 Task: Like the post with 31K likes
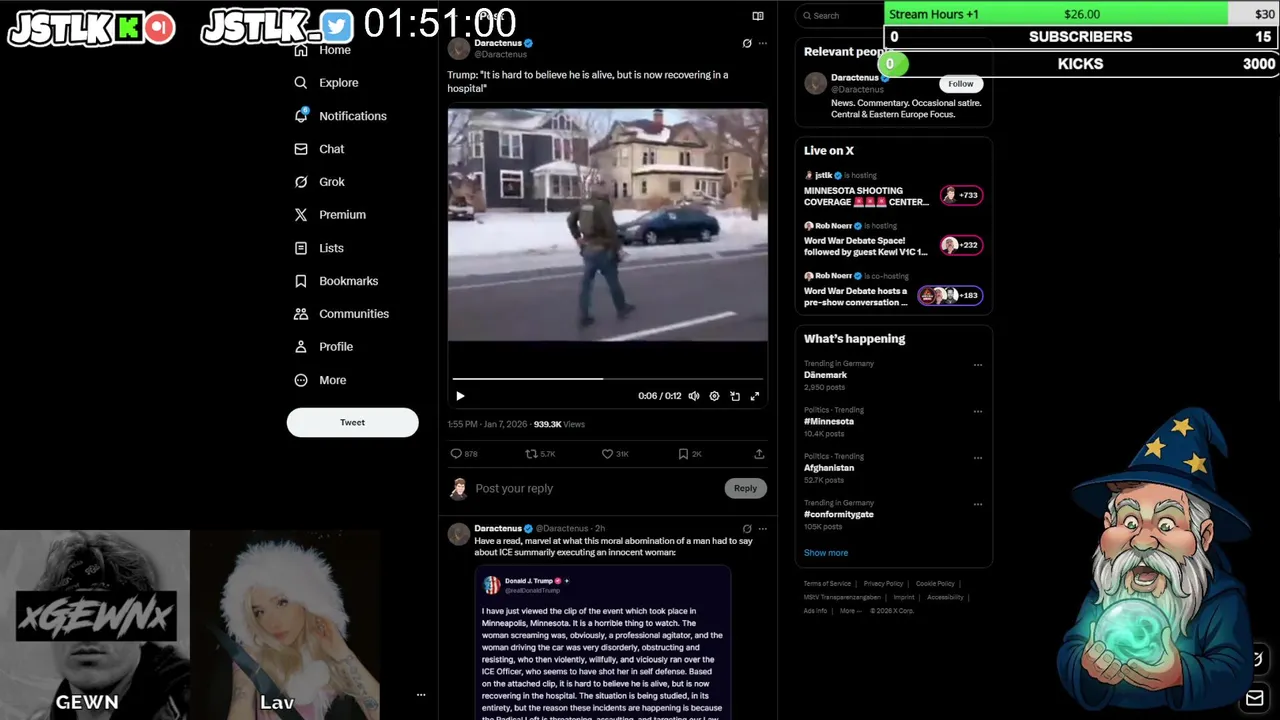coord(614,454)
